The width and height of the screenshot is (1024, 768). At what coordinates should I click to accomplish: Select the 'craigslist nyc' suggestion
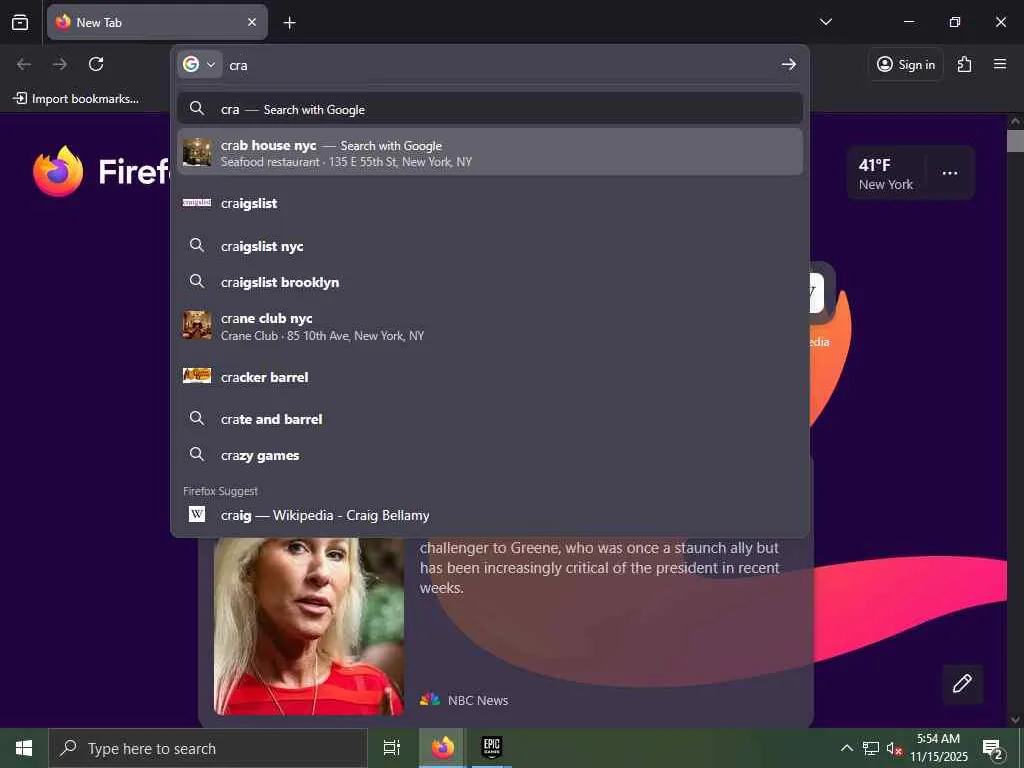490,246
